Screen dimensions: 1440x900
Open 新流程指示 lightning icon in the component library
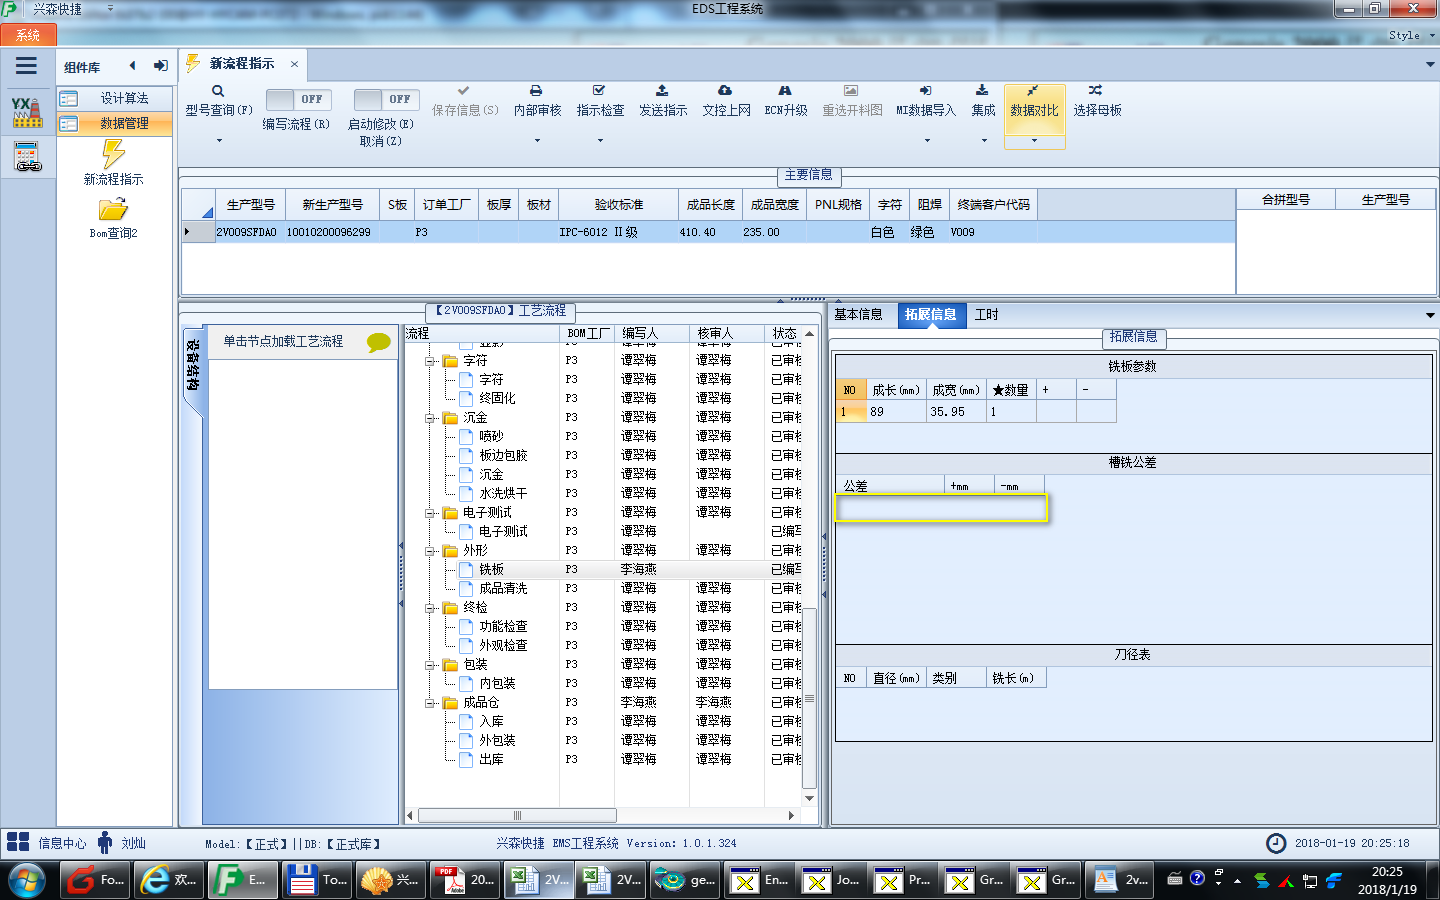click(114, 154)
